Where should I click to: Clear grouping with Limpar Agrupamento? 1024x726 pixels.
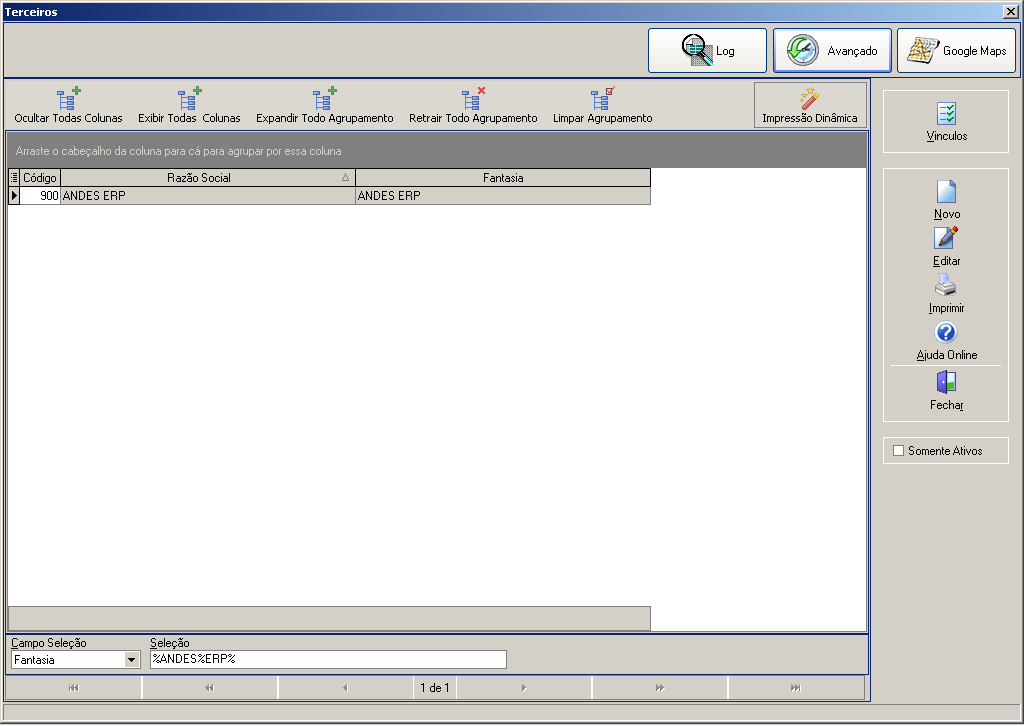click(x=603, y=106)
